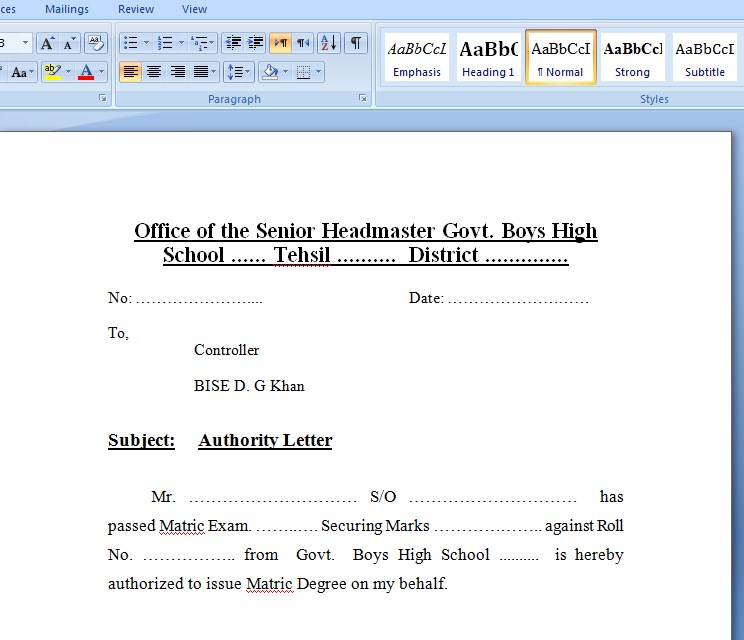The image size is (744, 640).
Task: Decrease the paragraph indent
Action: pos(233,43)
